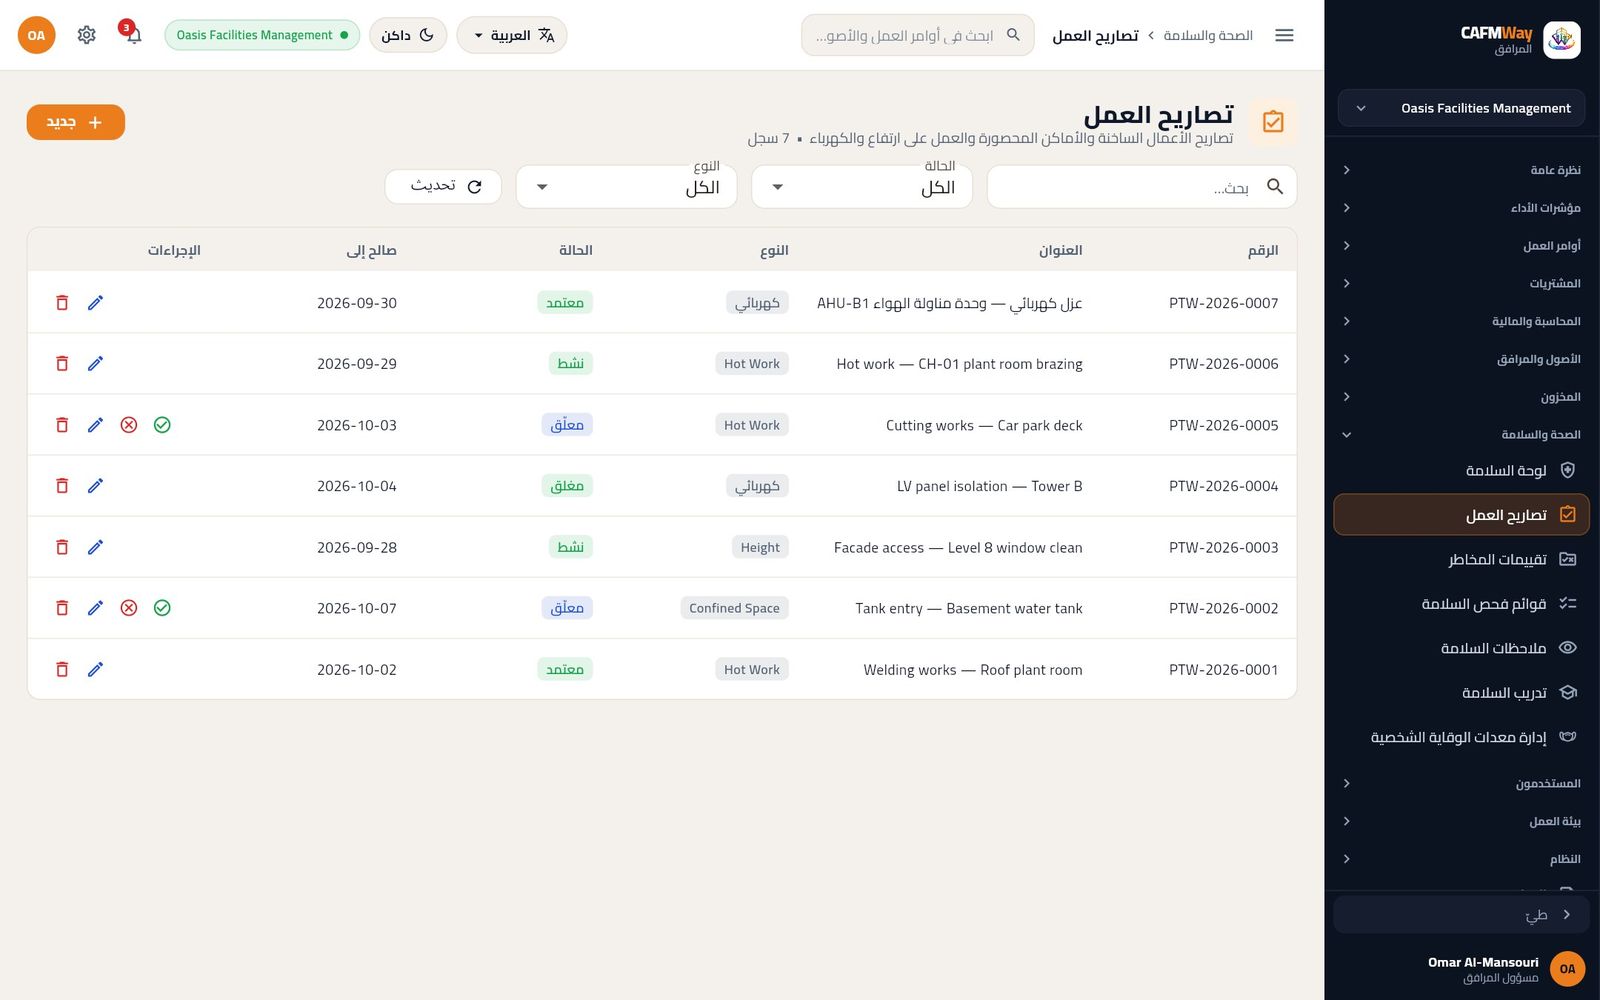
Task: Focus the global work orders search field
Action: point(917,35)
